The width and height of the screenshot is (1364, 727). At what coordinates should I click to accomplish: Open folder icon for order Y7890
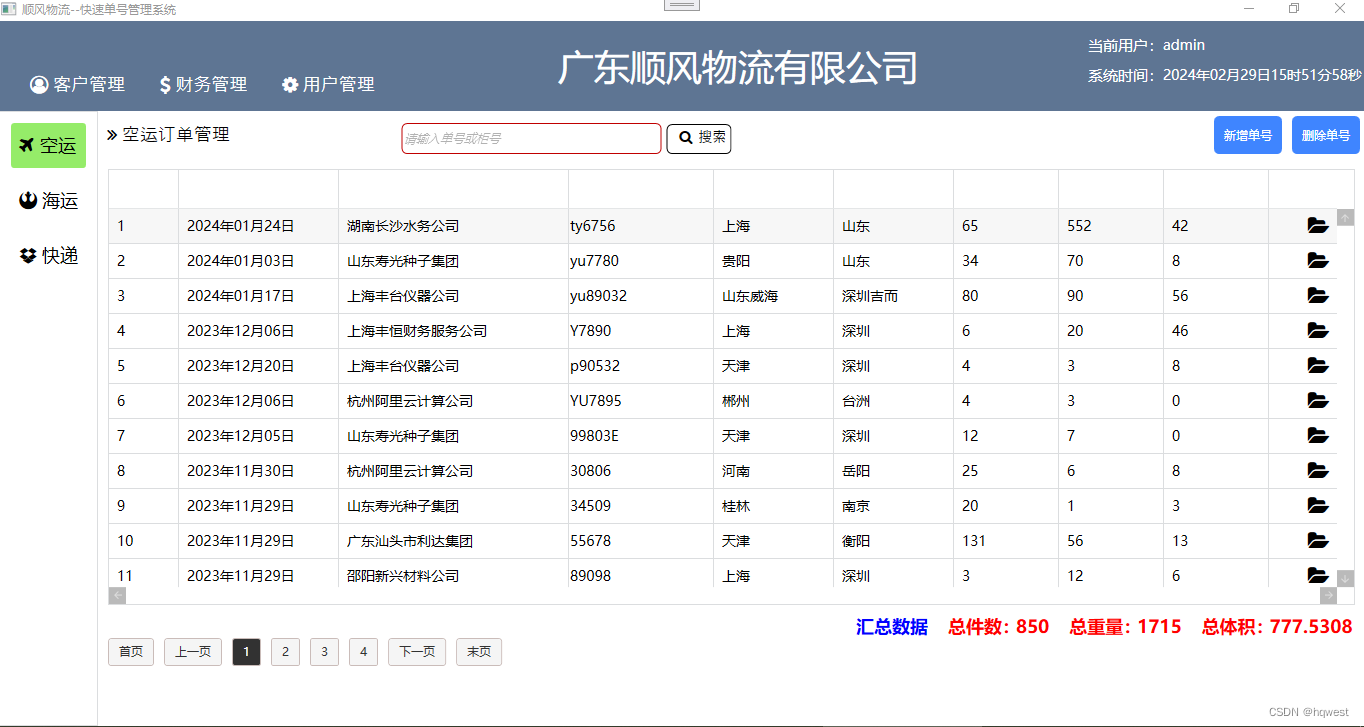coord(1318,331)
